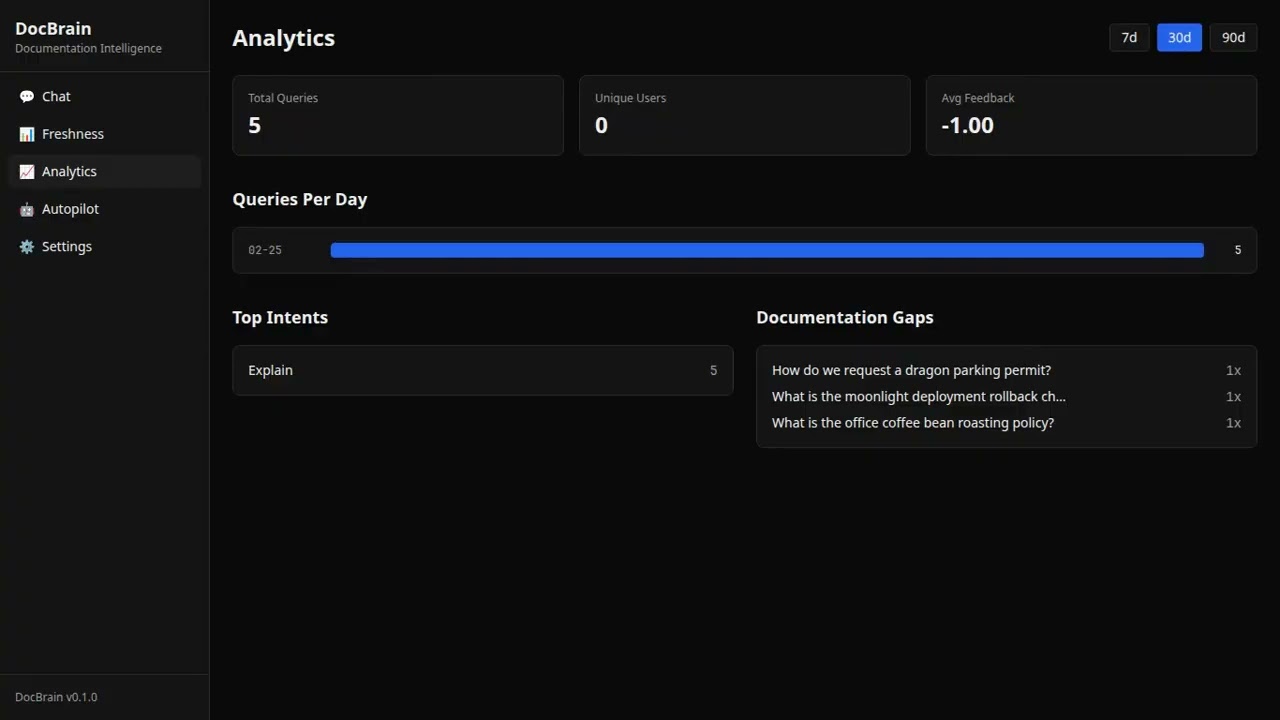Open the Chat page
This screenshot has width=1280, height=720.
coord(57,97)
